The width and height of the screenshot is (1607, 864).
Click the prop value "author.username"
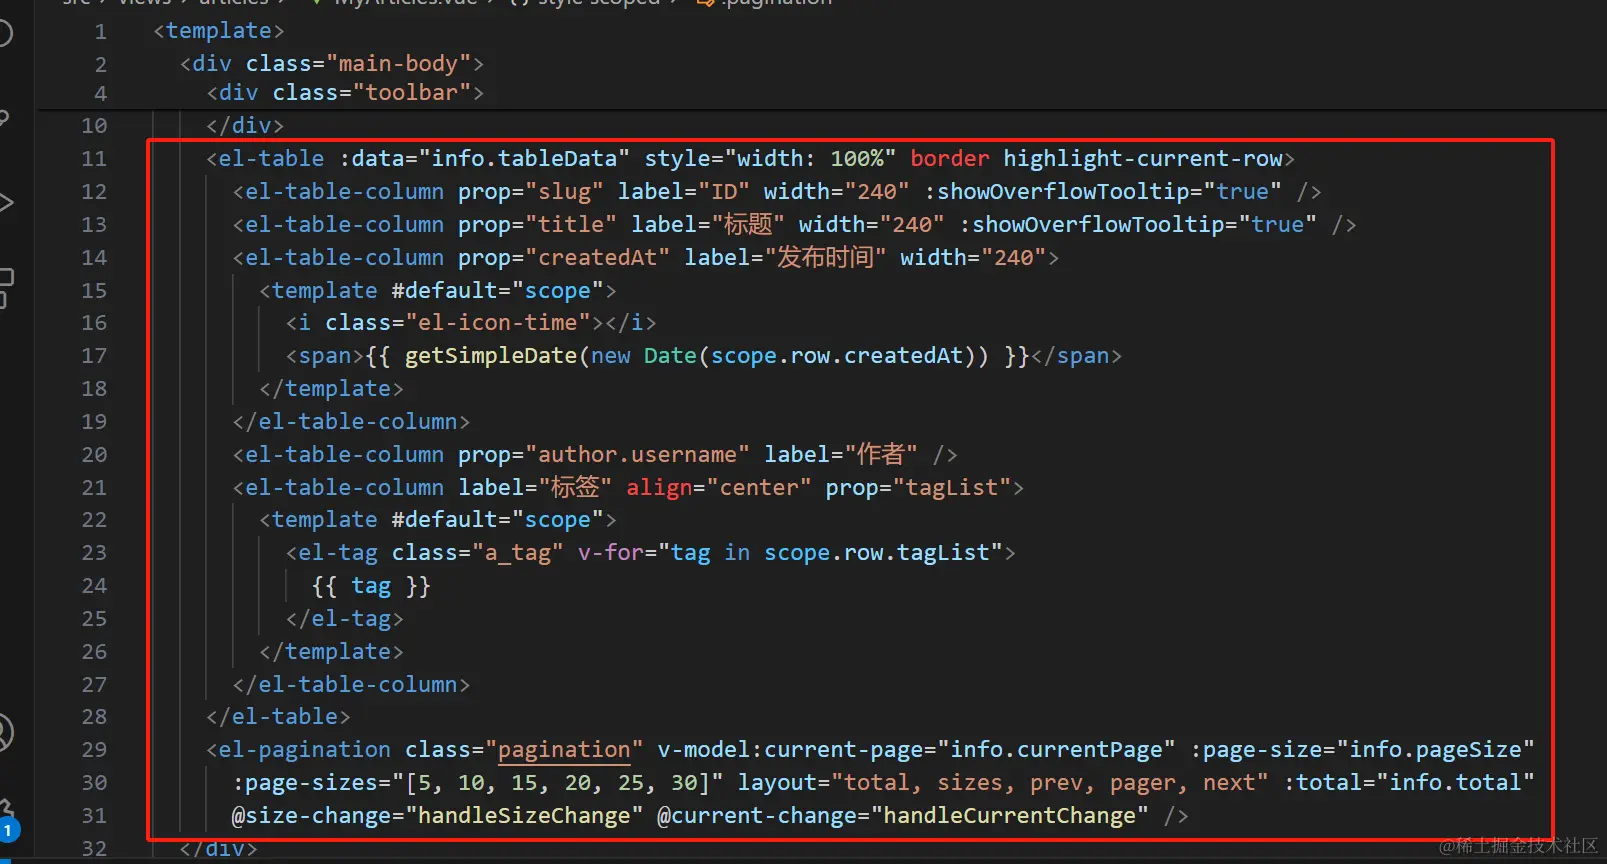pos(637,454)
